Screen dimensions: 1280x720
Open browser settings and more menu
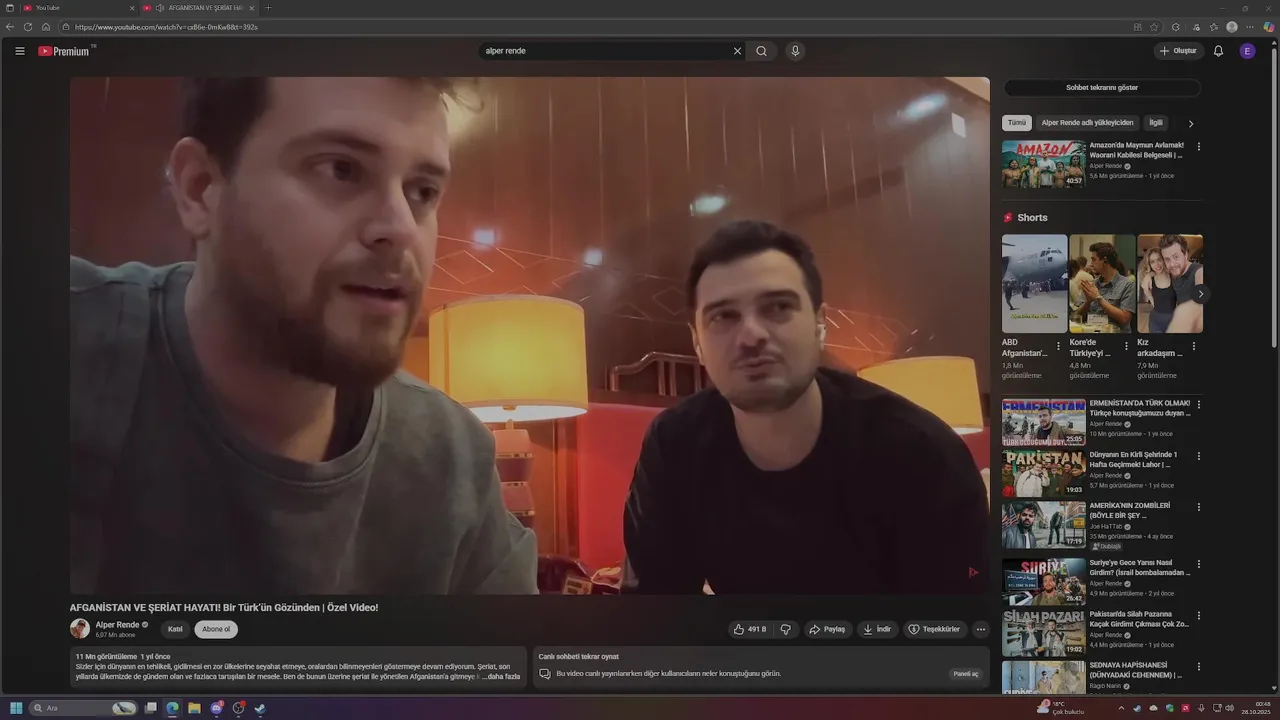(1250, 27)
